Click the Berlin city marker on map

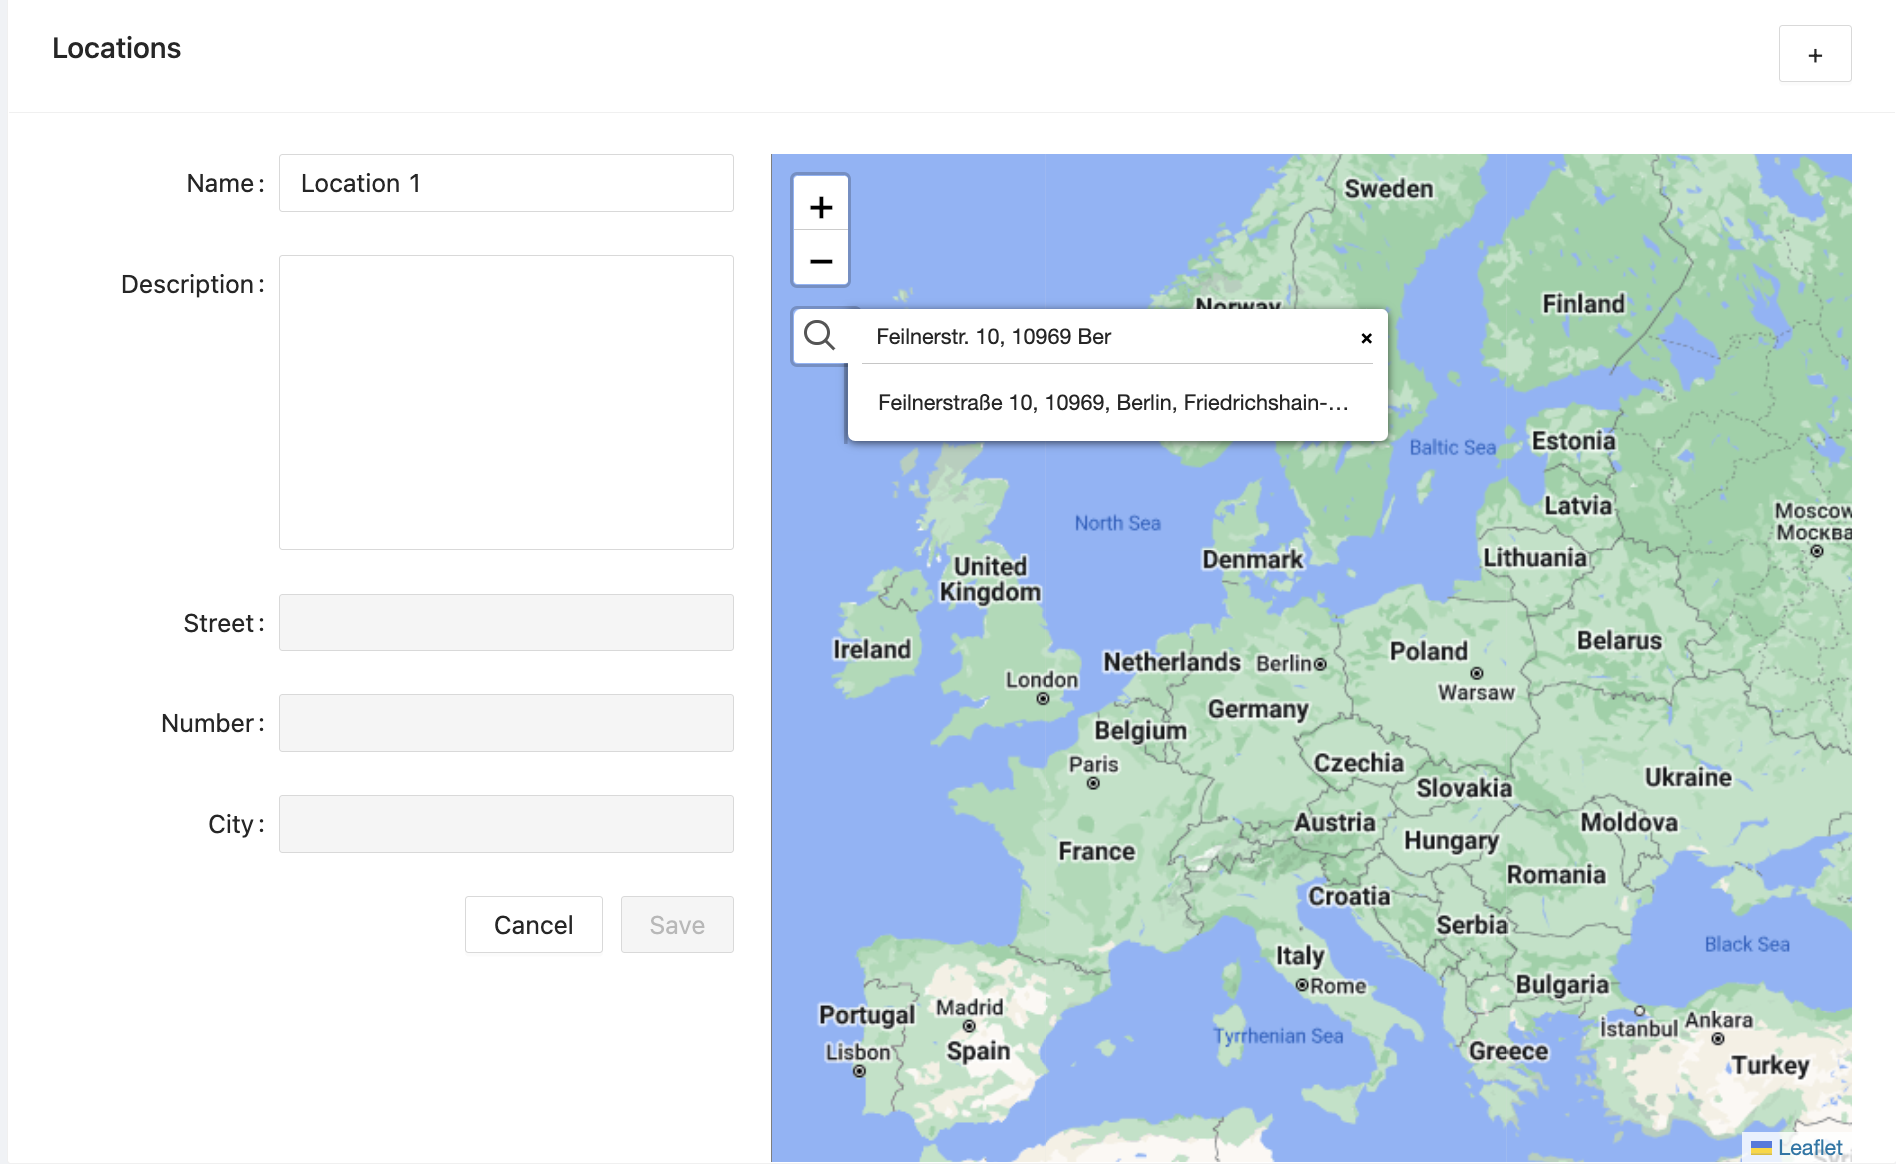click(1320, 664)
